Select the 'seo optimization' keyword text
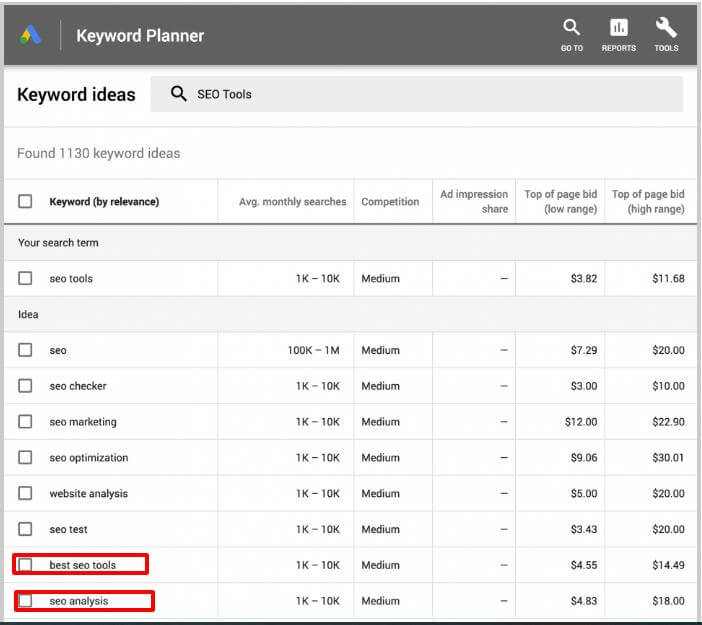 click(x=89, y=458)
